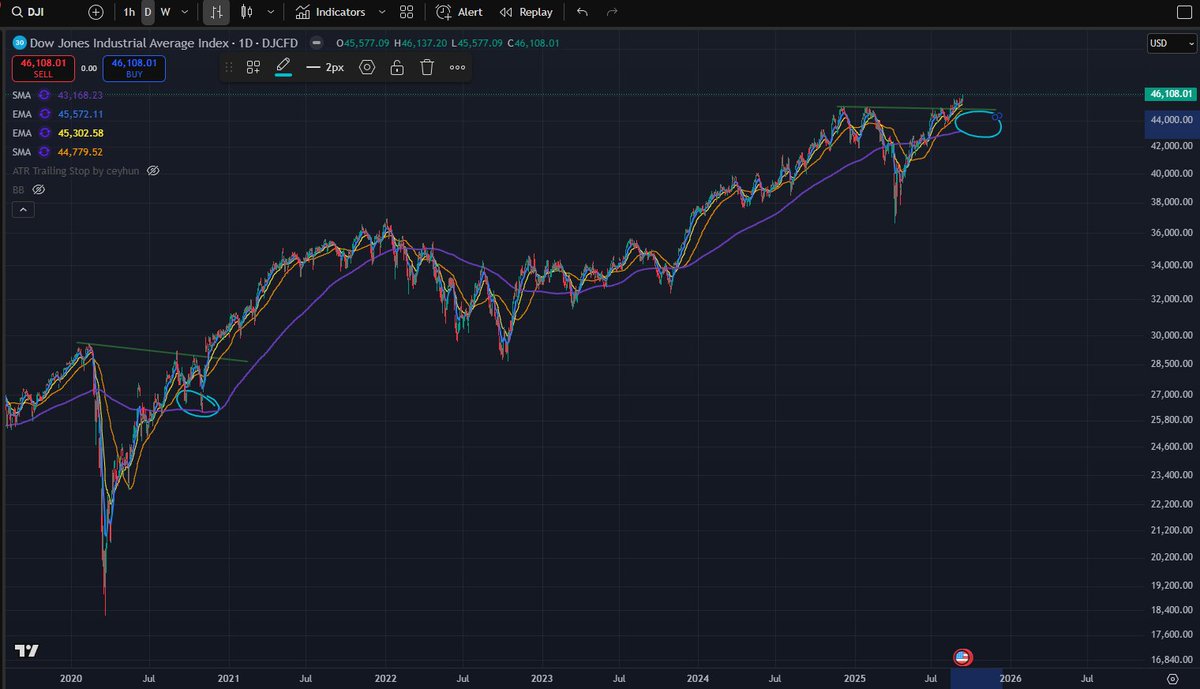Show the hidden BB indicator
This screenshot has height=689, width=1200.
click(x=39, y=189)
